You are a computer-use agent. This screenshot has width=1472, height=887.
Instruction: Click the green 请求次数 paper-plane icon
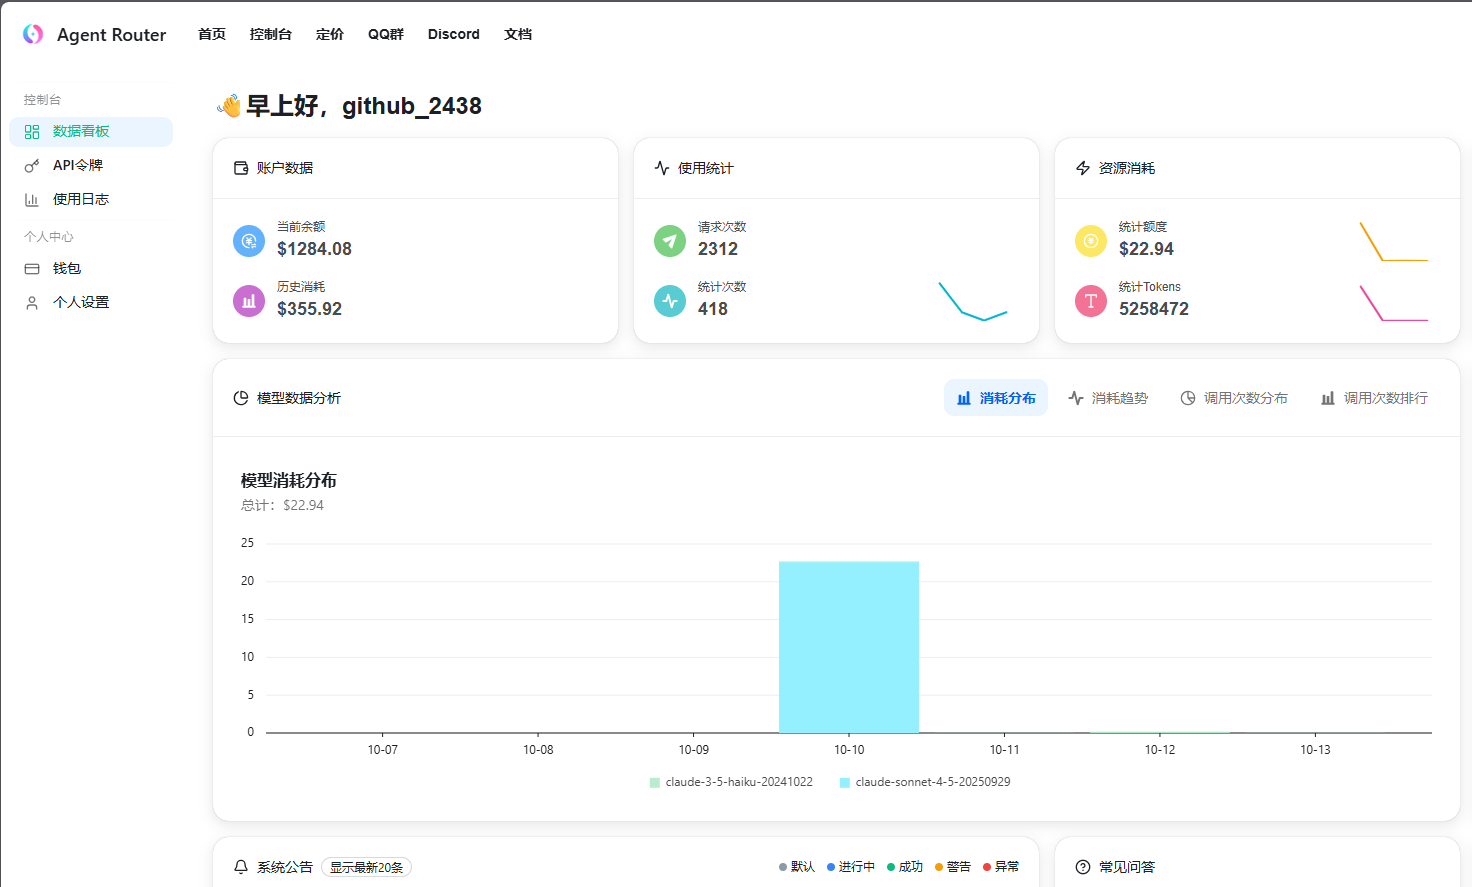coord(670,241)
